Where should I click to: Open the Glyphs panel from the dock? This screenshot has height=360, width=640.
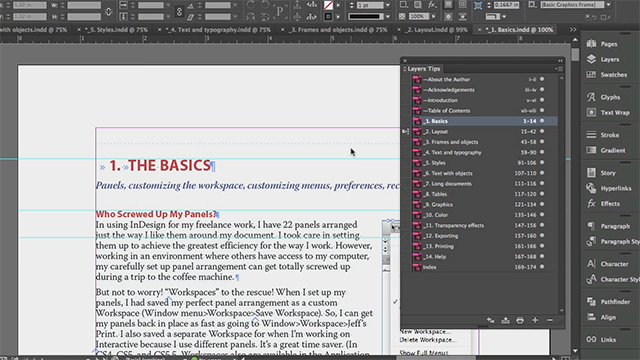pos(604,97)
